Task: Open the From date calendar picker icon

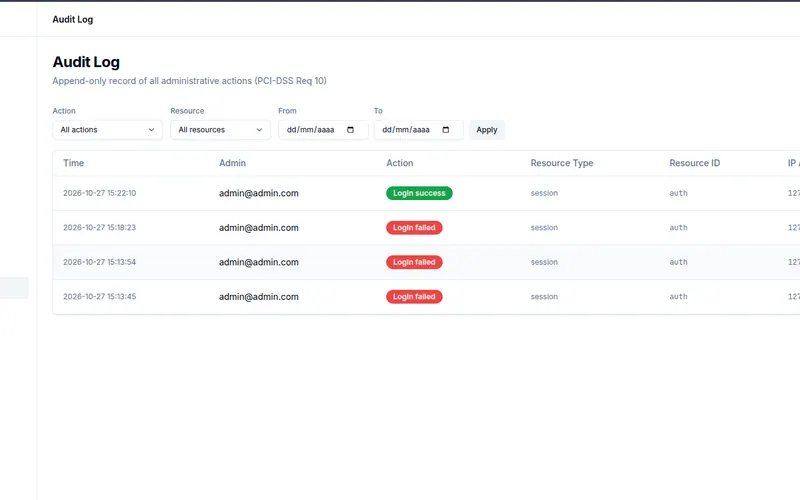Action: 351,130
